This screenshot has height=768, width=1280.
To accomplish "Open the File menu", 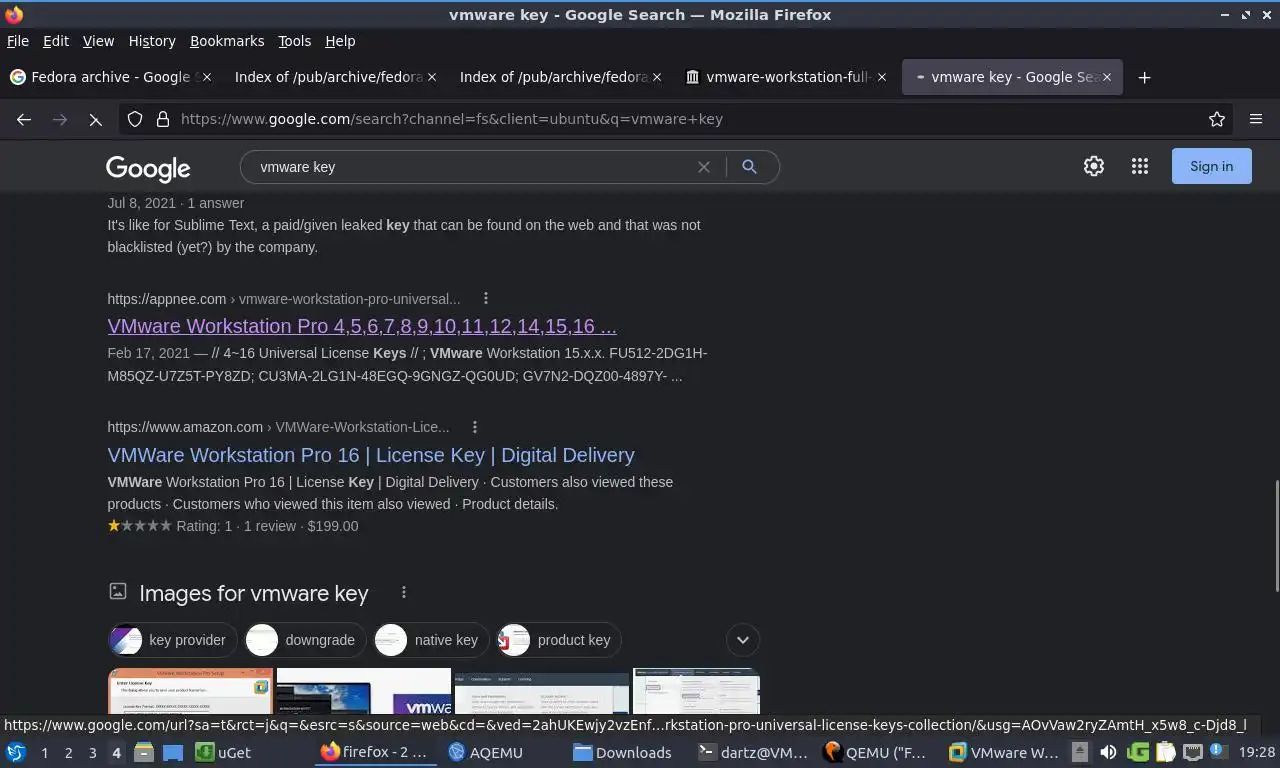I will pos(18,41).
